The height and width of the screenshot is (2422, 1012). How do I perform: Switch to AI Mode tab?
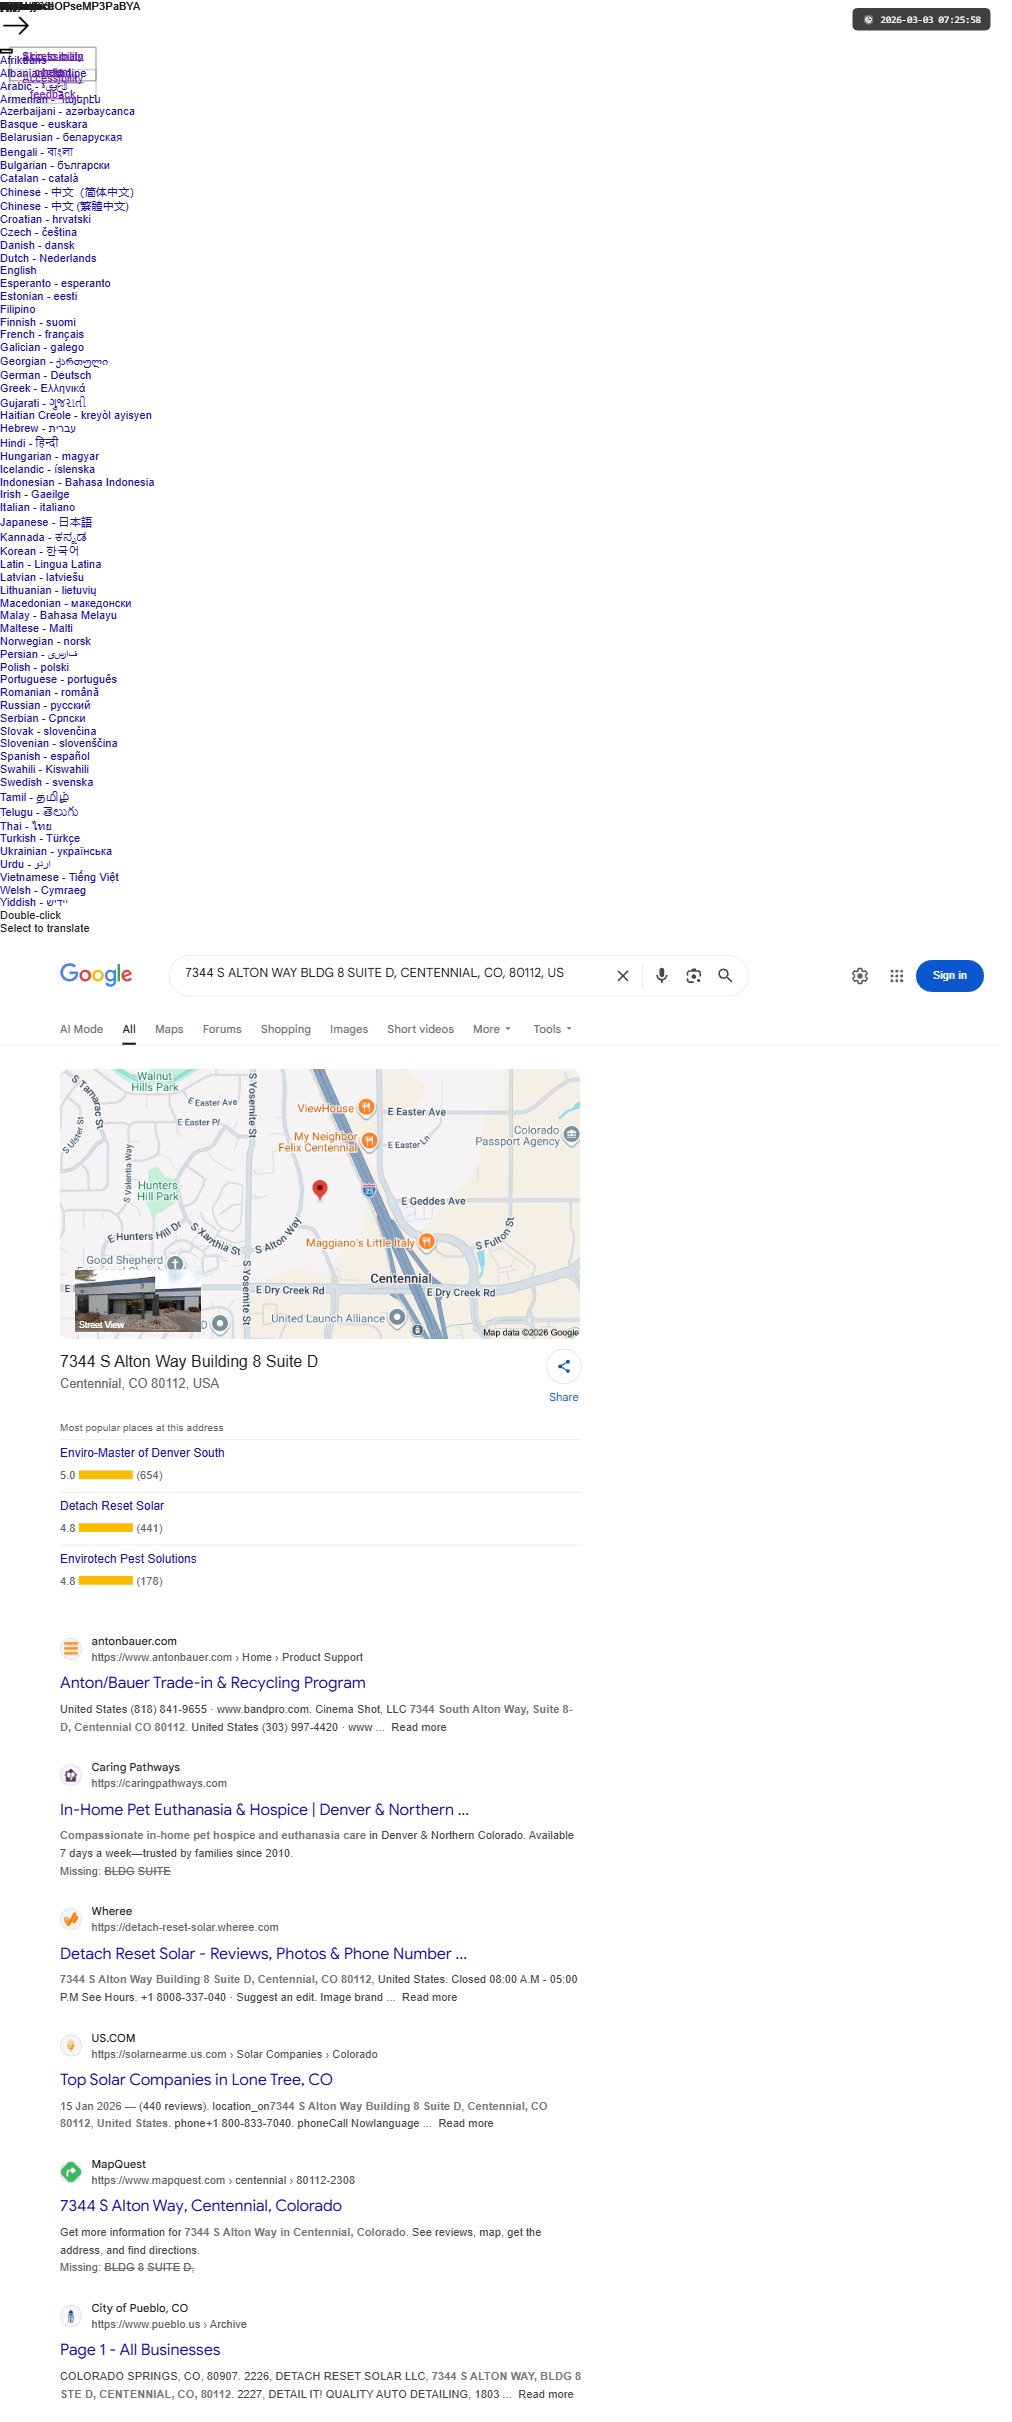pos(81,1029)
